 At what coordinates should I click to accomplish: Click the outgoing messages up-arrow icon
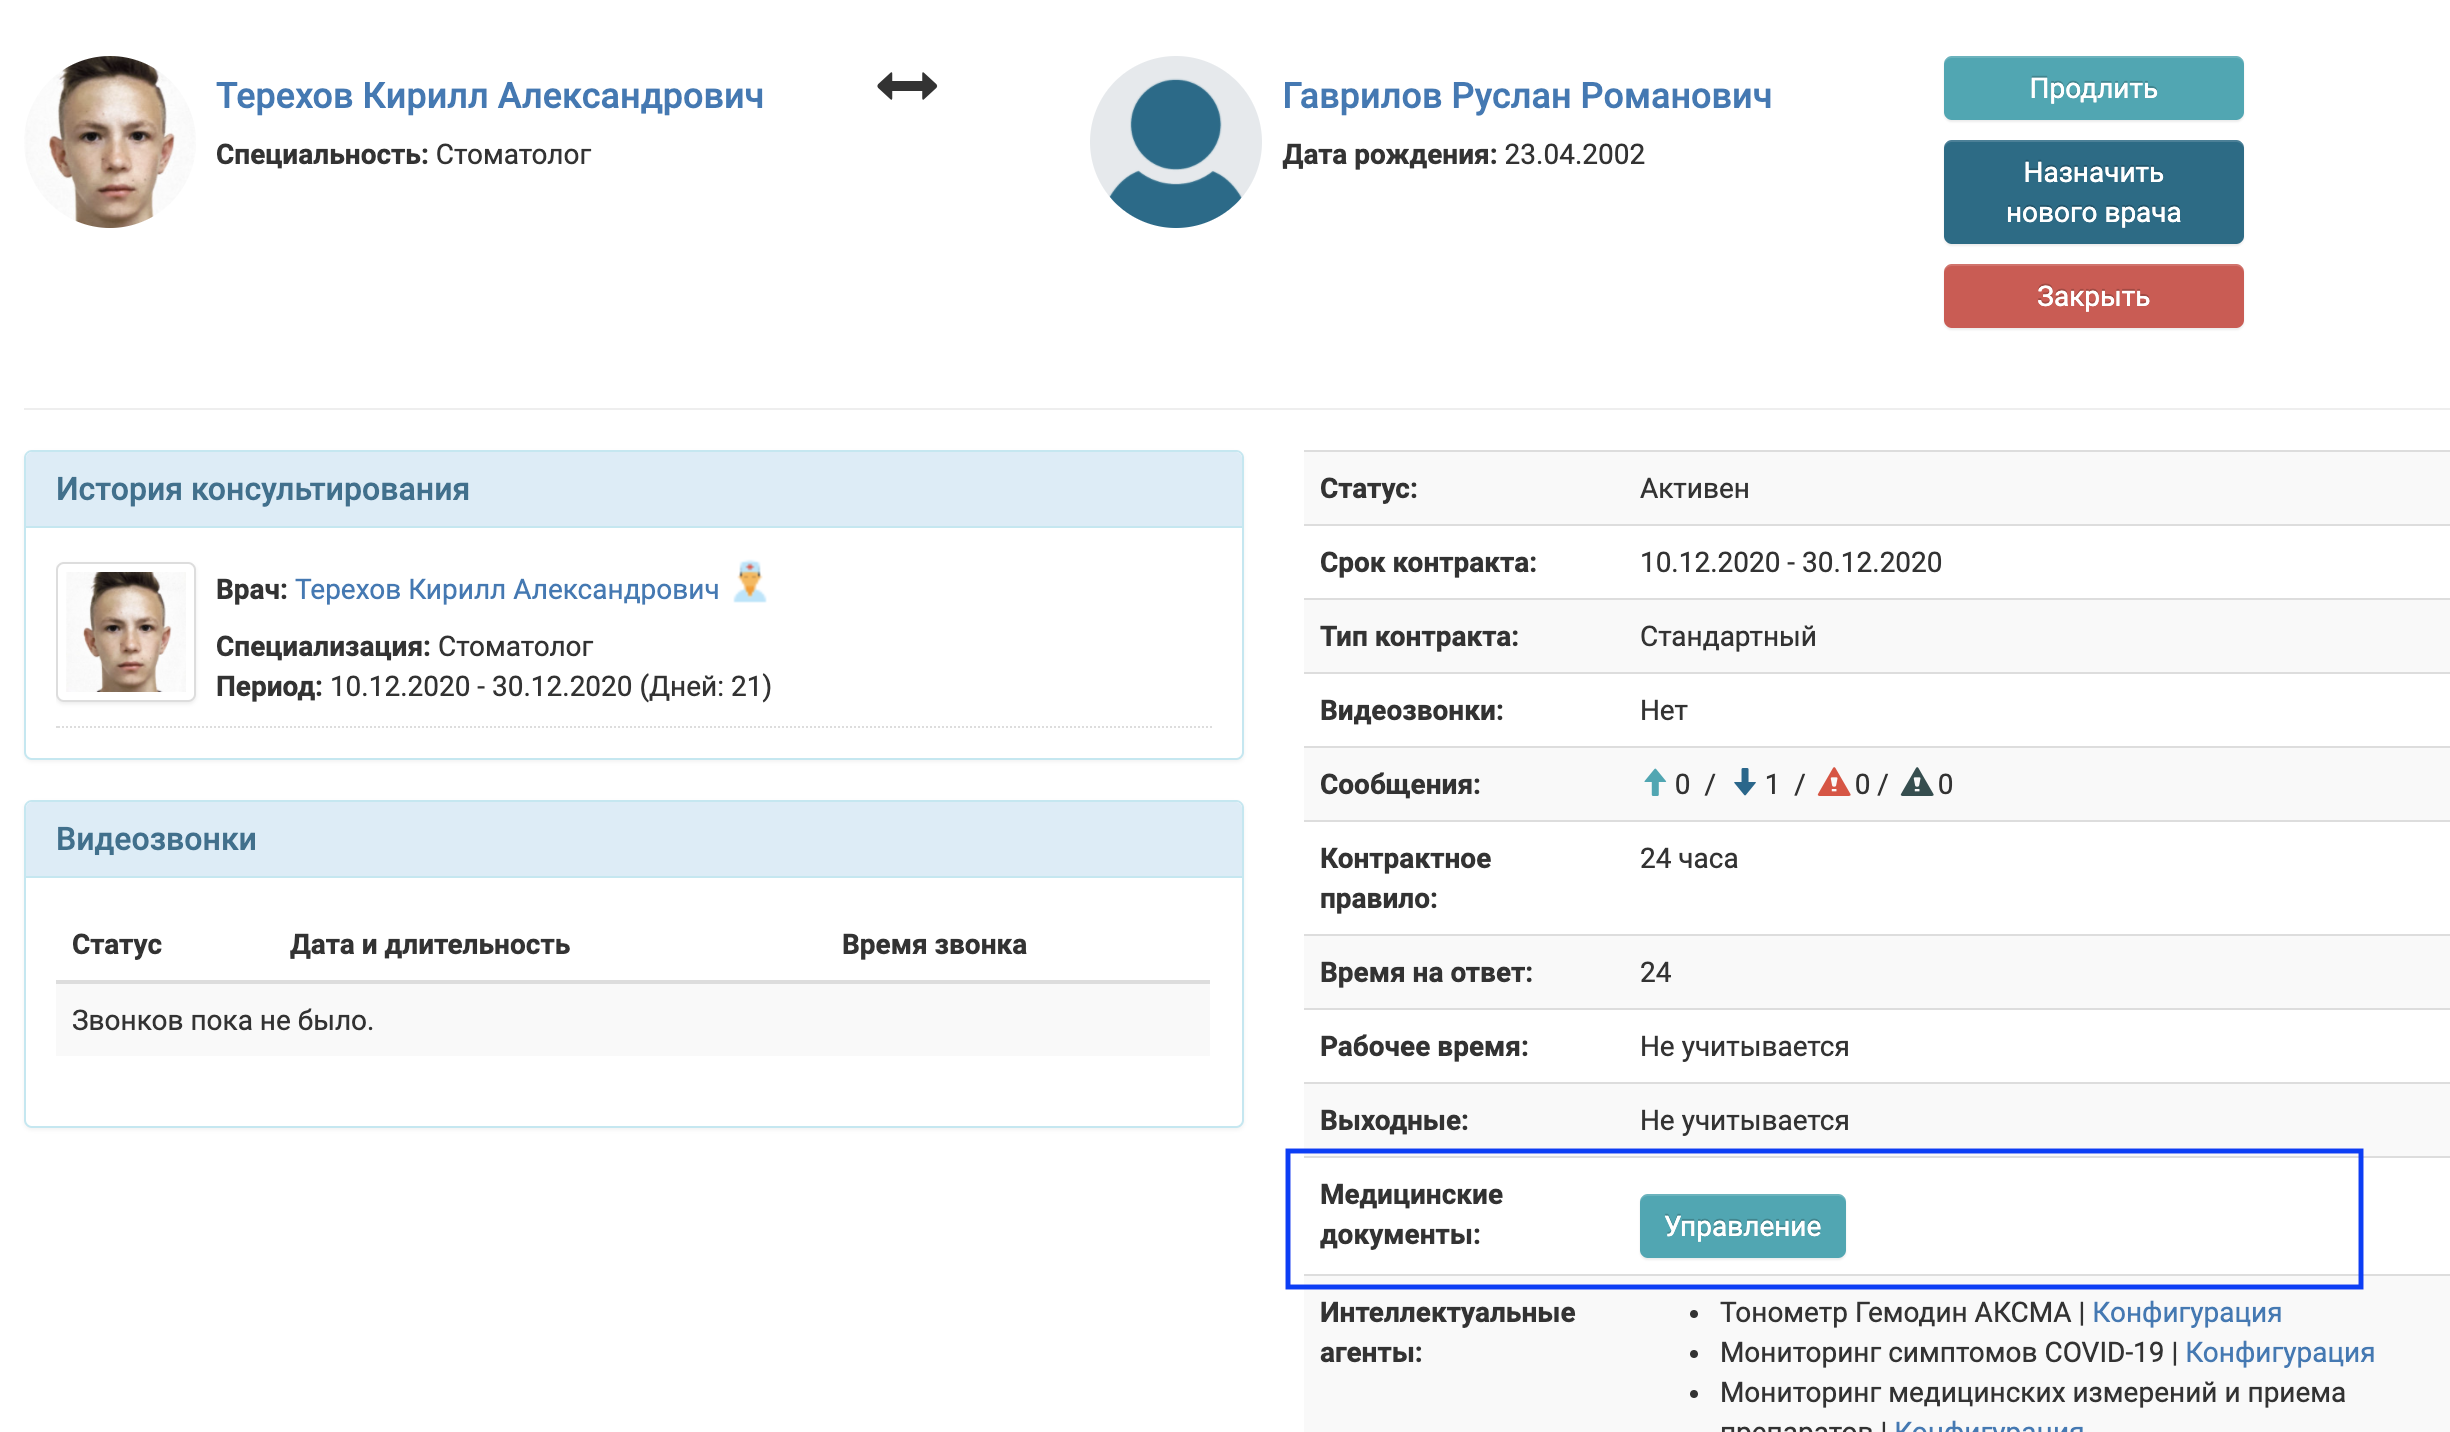[x=1654, y=782]
